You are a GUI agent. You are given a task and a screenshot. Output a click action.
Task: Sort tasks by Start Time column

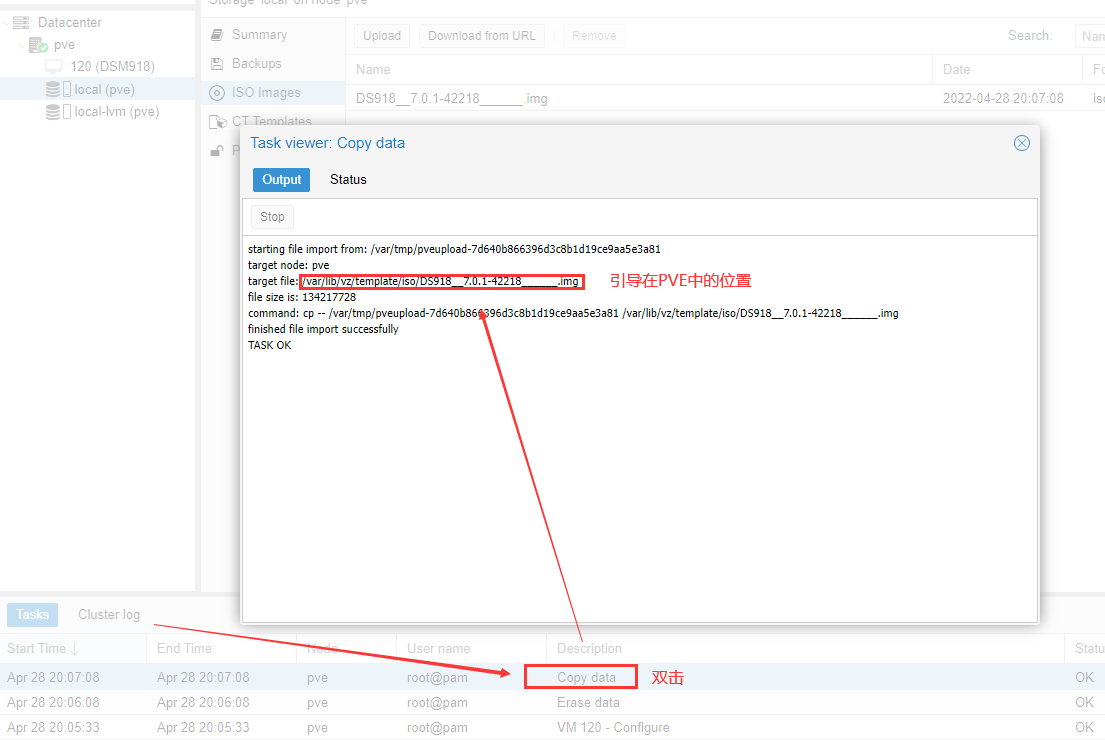tap(43, 648)
